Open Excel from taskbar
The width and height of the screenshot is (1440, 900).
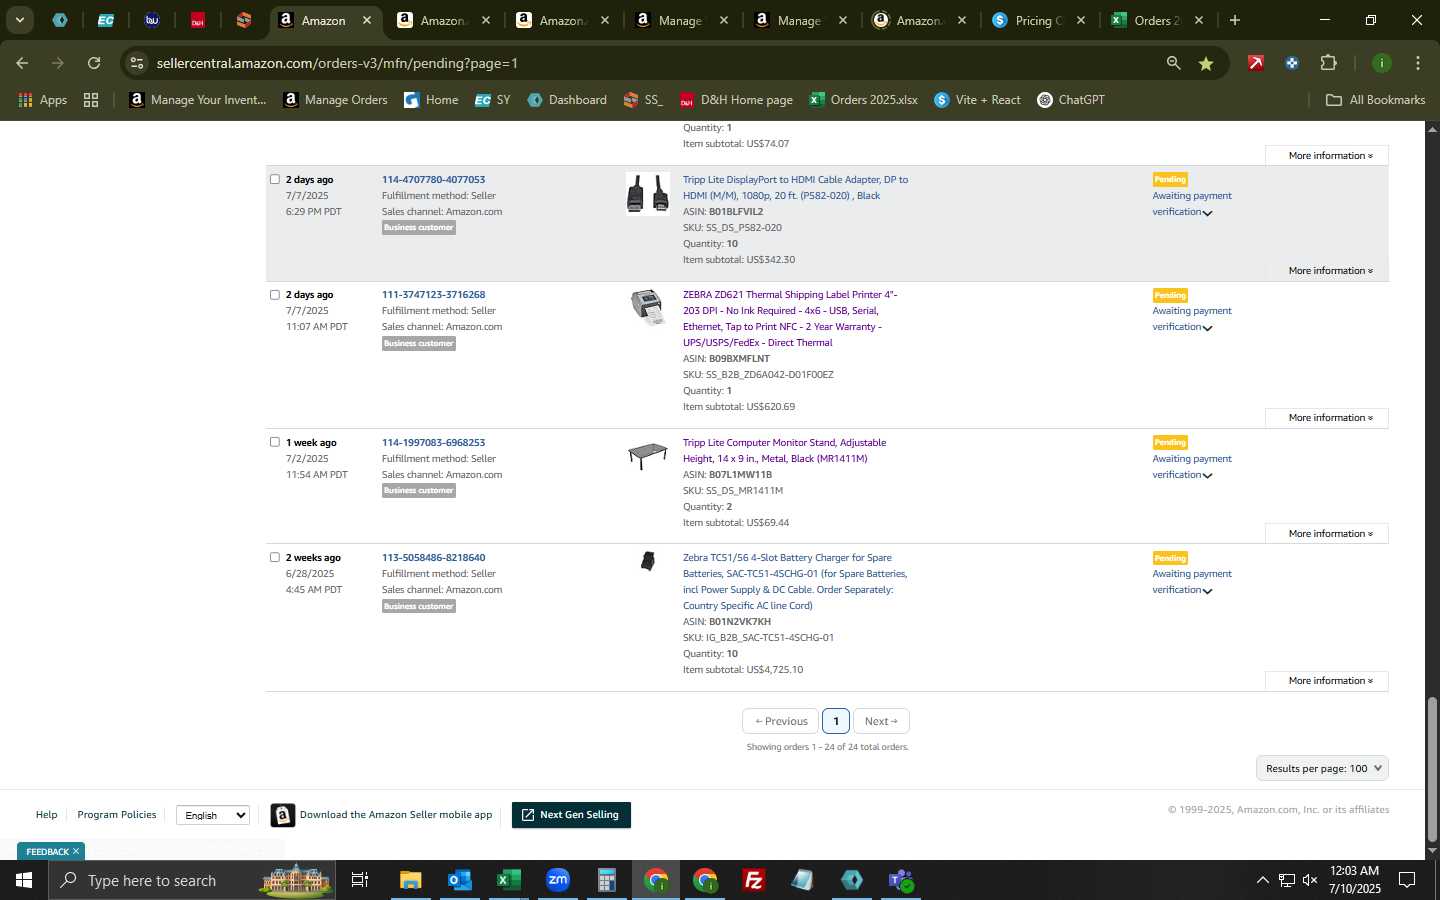pos(509,880)
